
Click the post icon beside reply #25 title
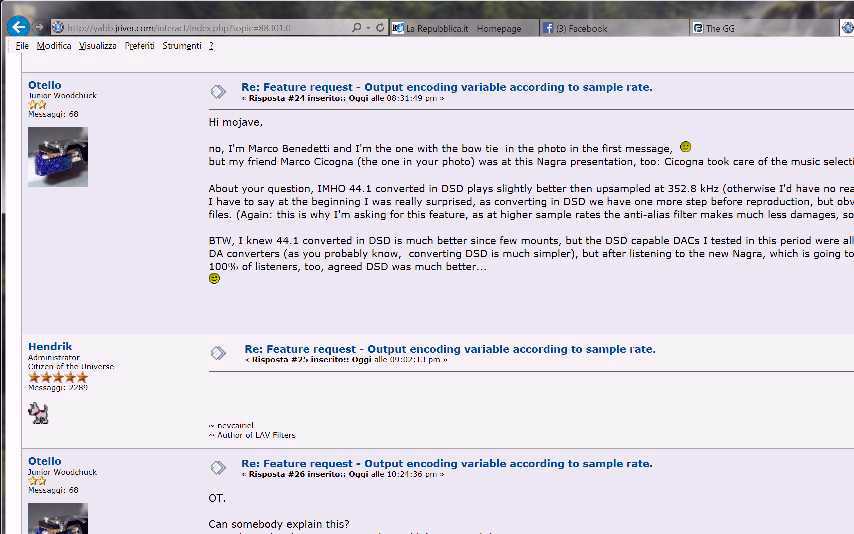(218, 353)
